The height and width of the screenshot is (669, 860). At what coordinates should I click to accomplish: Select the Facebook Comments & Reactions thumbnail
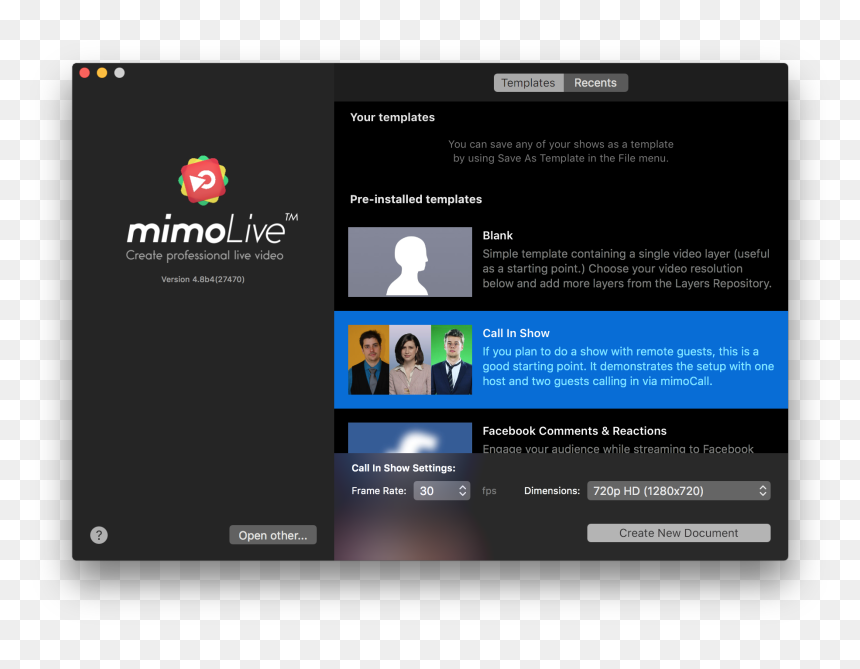click(410, 438)
